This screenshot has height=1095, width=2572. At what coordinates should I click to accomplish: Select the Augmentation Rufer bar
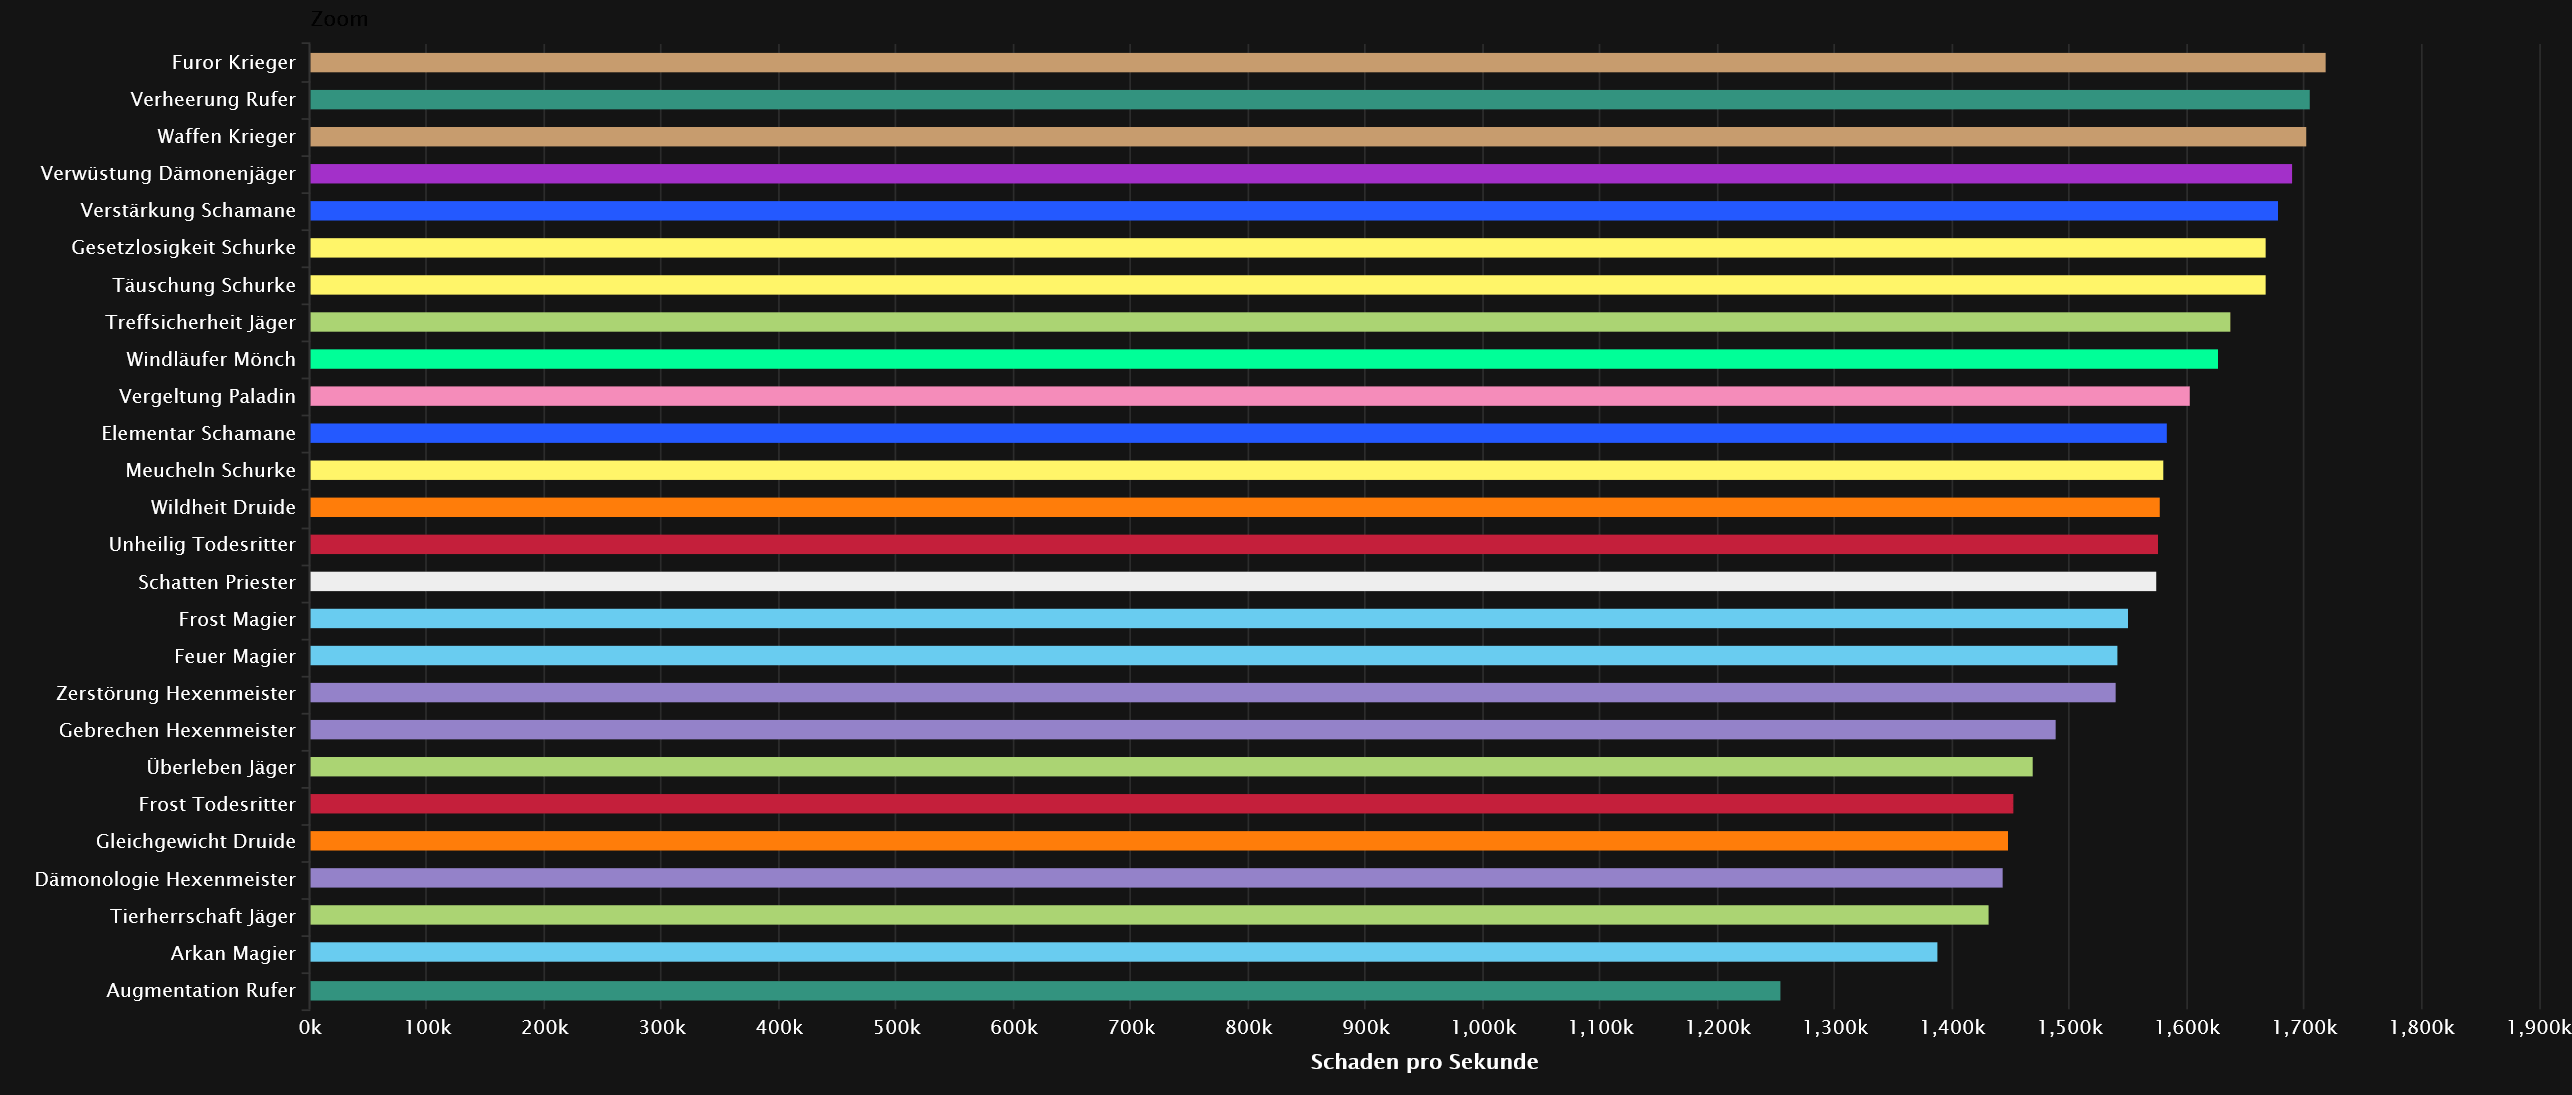point(1045,991)
